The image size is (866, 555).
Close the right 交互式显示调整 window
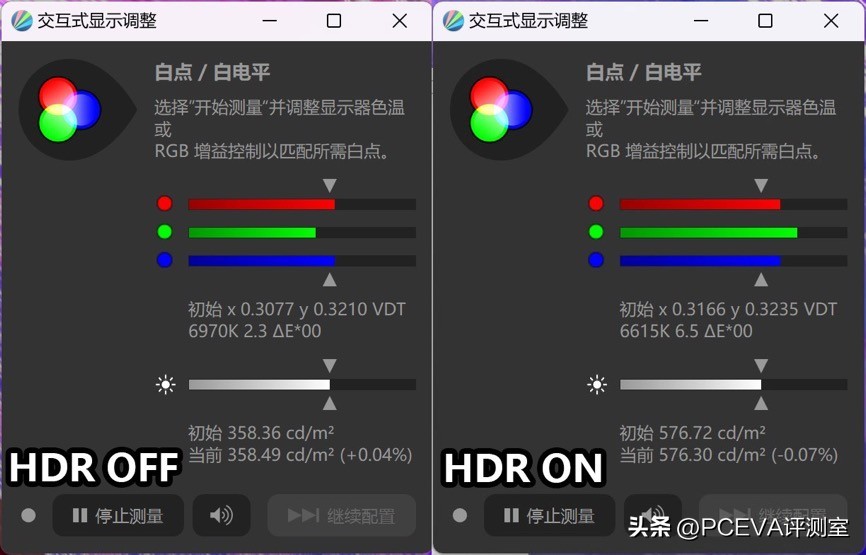831,21
